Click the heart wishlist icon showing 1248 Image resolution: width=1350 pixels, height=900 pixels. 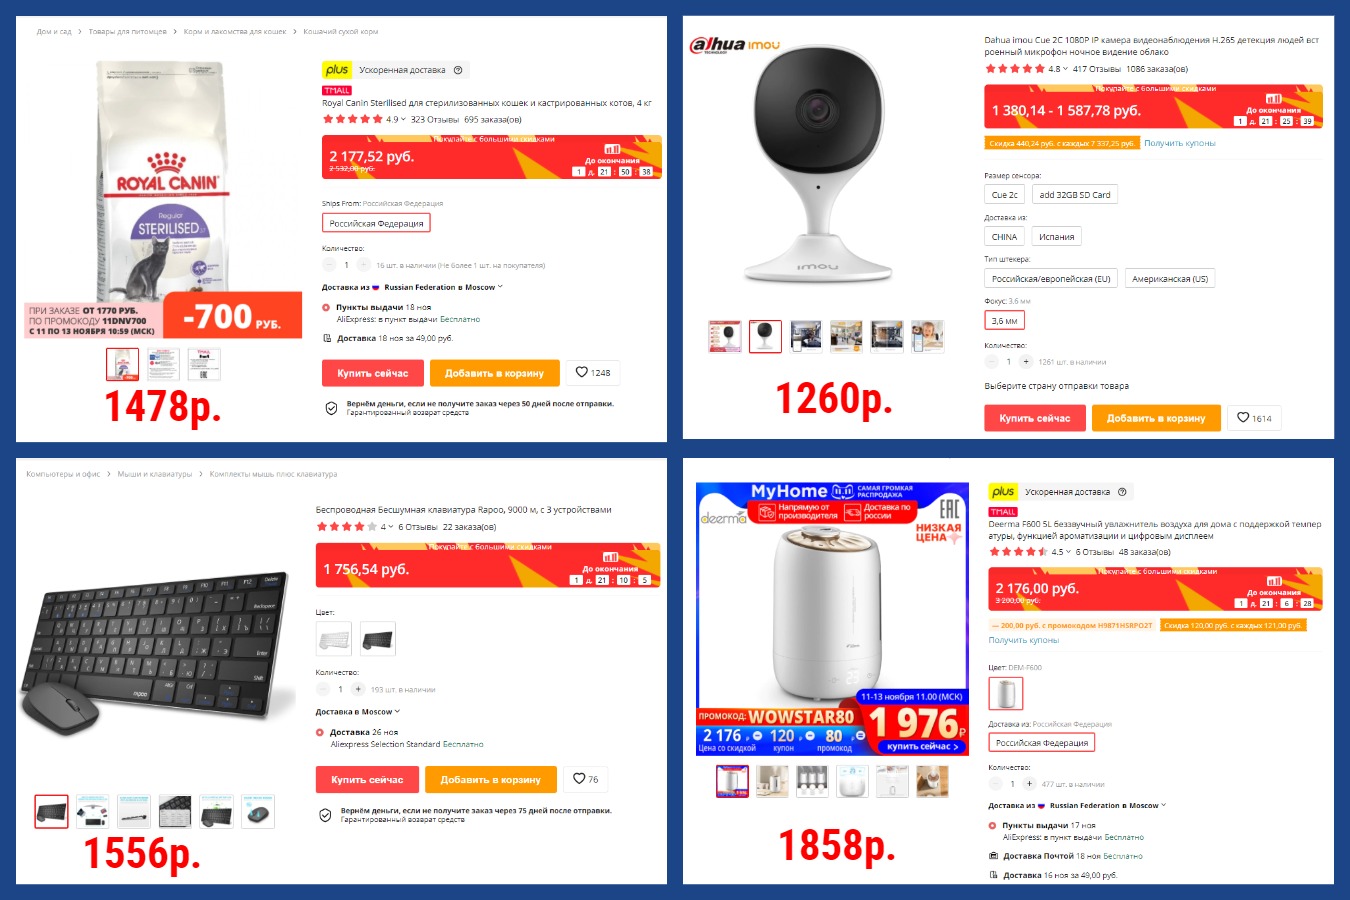tap(582, 372)
